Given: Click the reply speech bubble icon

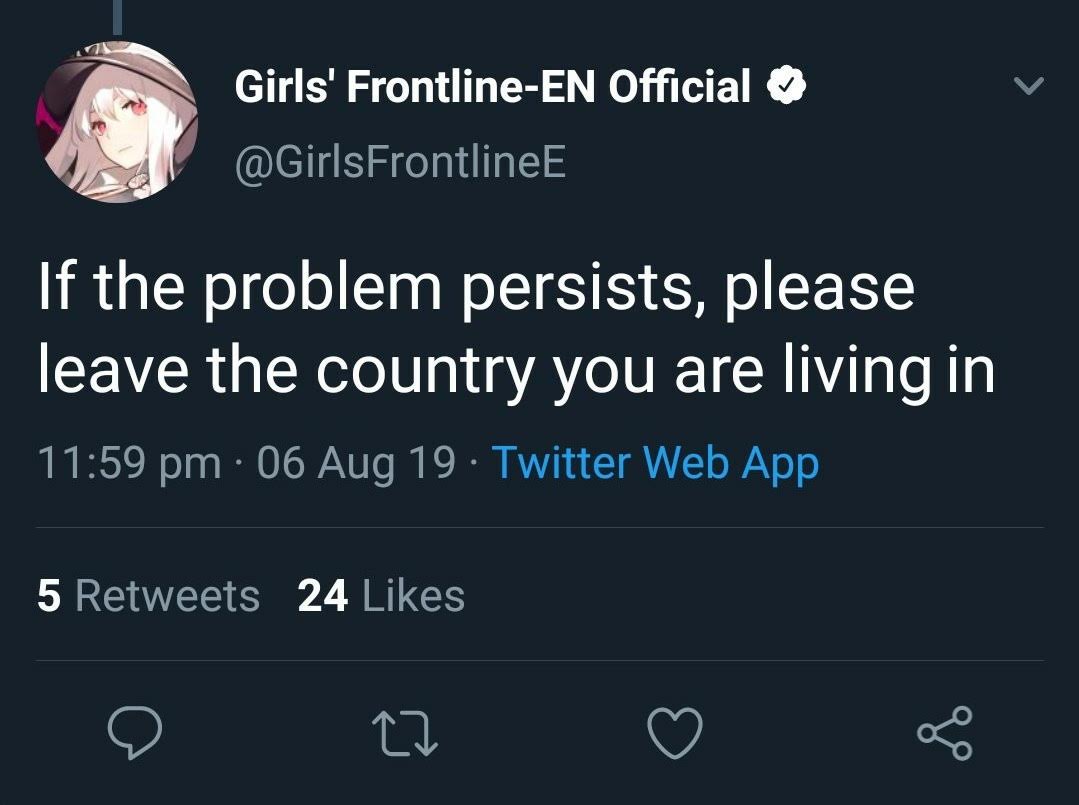Looking at the screenshot, I should (135, 733).
